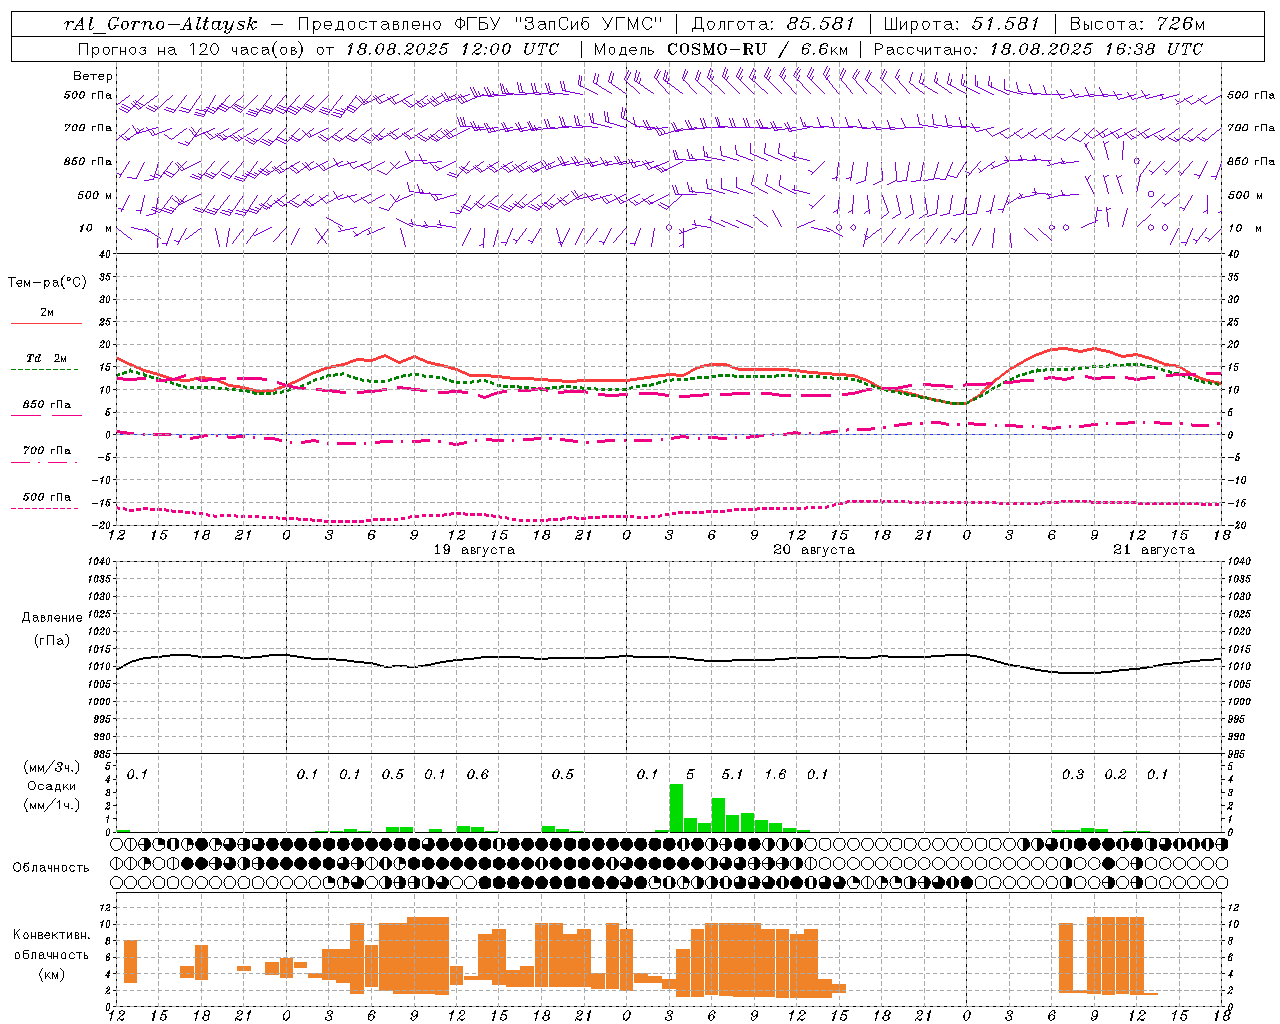Click the latitude value 51.581
Screen dimensions: 1280x1024
[1006, 24]
